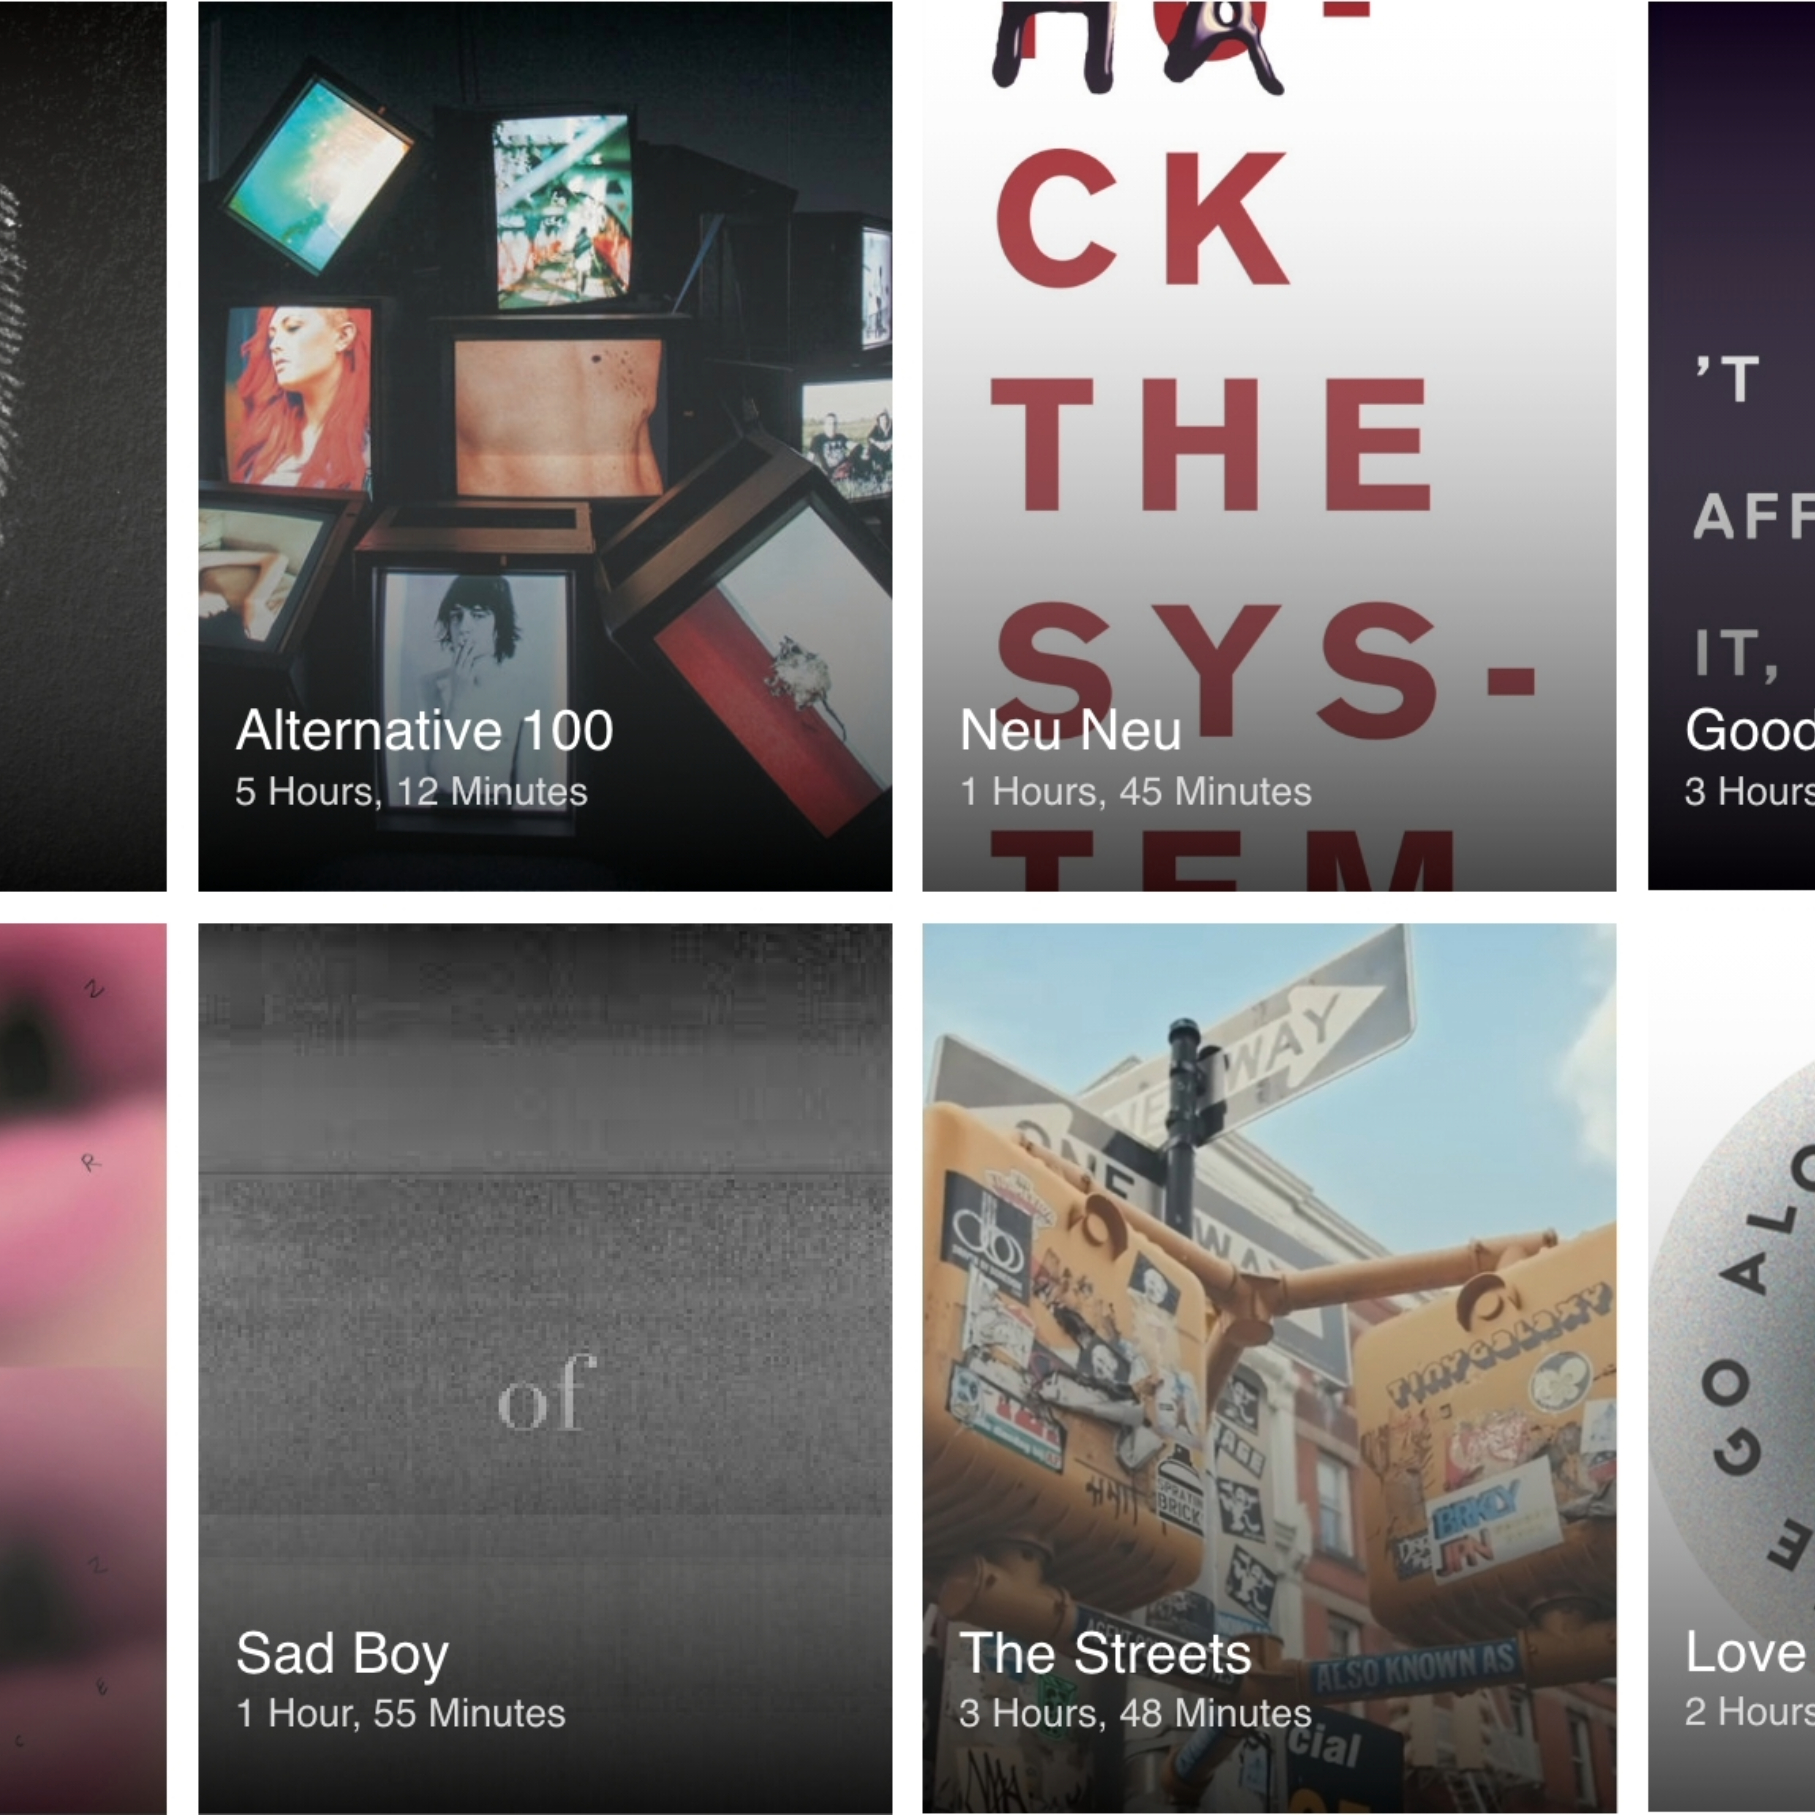This screenshot has width=1815, height=1815.
Task: Select the "1 Hours, 45 Minutes" duration text
Action: click(1135, 792)
